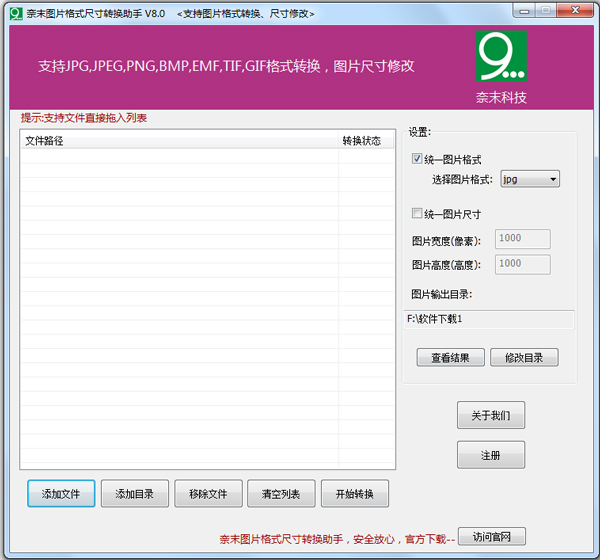Open results via 查看结果 button
This screenshot has width=600, height=560.
[450, 357]
